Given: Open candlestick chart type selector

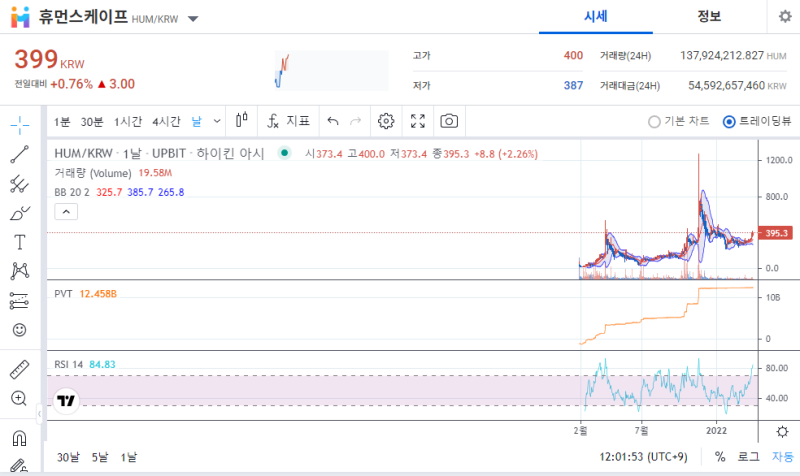Looking at the screenshot, I should coord(242,121).
